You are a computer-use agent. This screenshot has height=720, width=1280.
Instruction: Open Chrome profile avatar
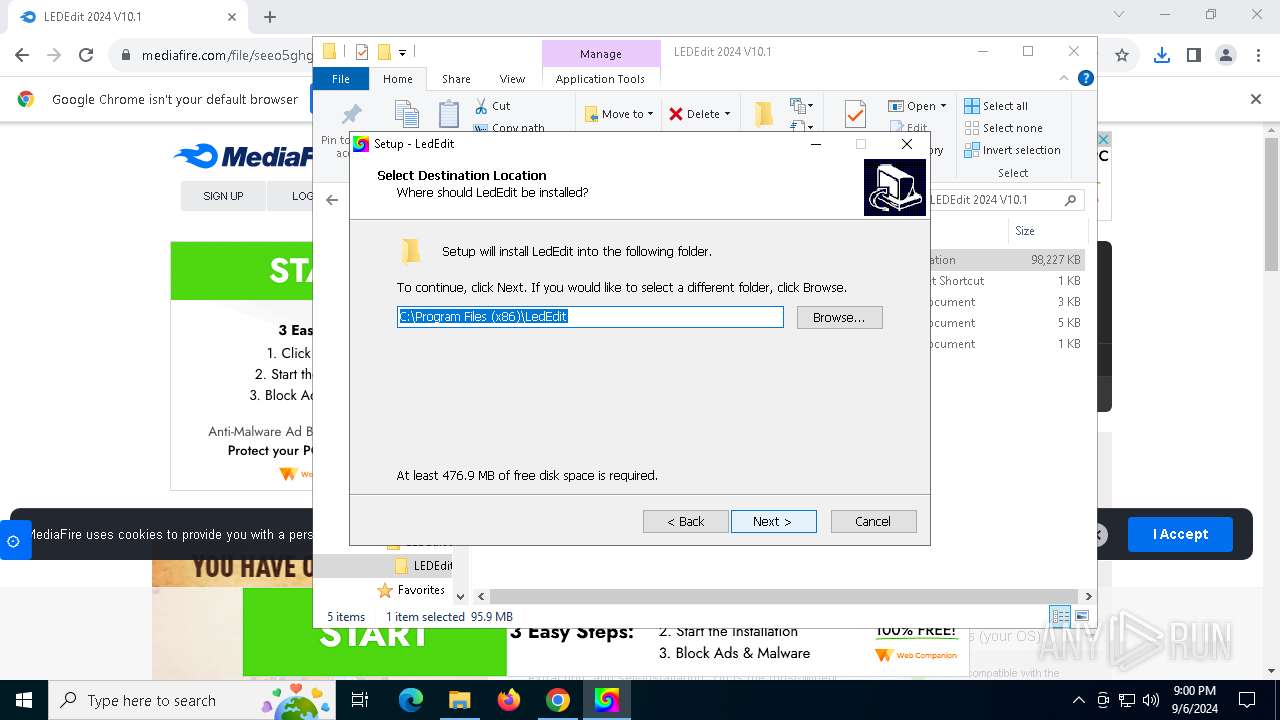[x=1226, y=56]
